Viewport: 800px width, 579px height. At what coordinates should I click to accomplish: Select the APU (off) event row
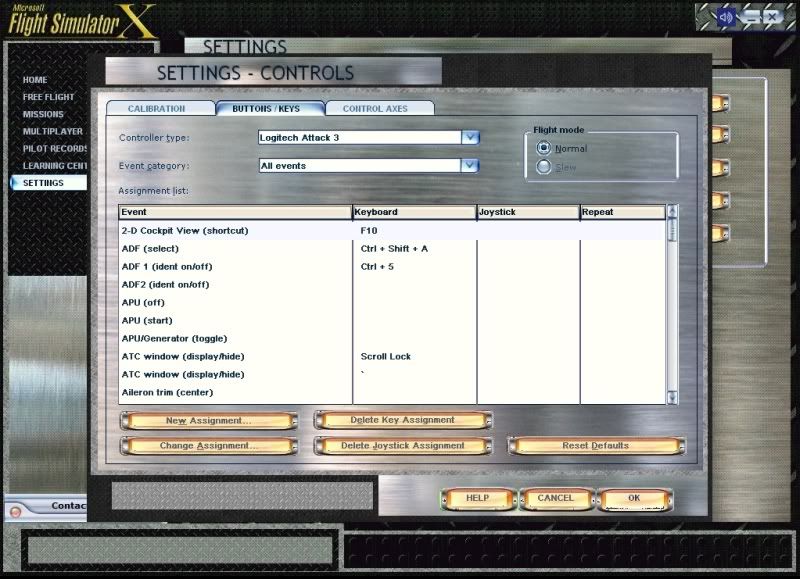392,303
